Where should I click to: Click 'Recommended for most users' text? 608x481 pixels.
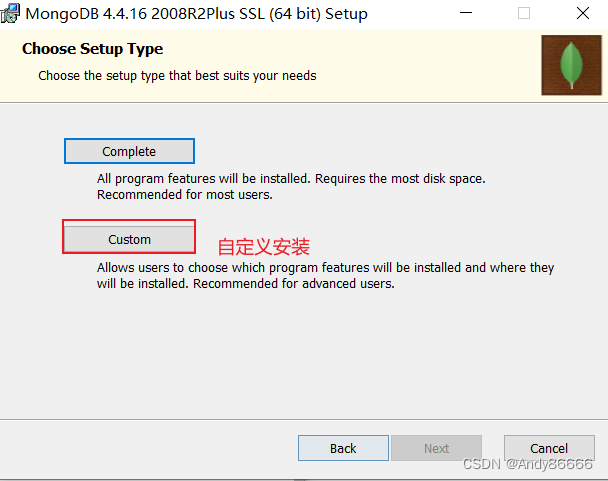tap(185, 194)
